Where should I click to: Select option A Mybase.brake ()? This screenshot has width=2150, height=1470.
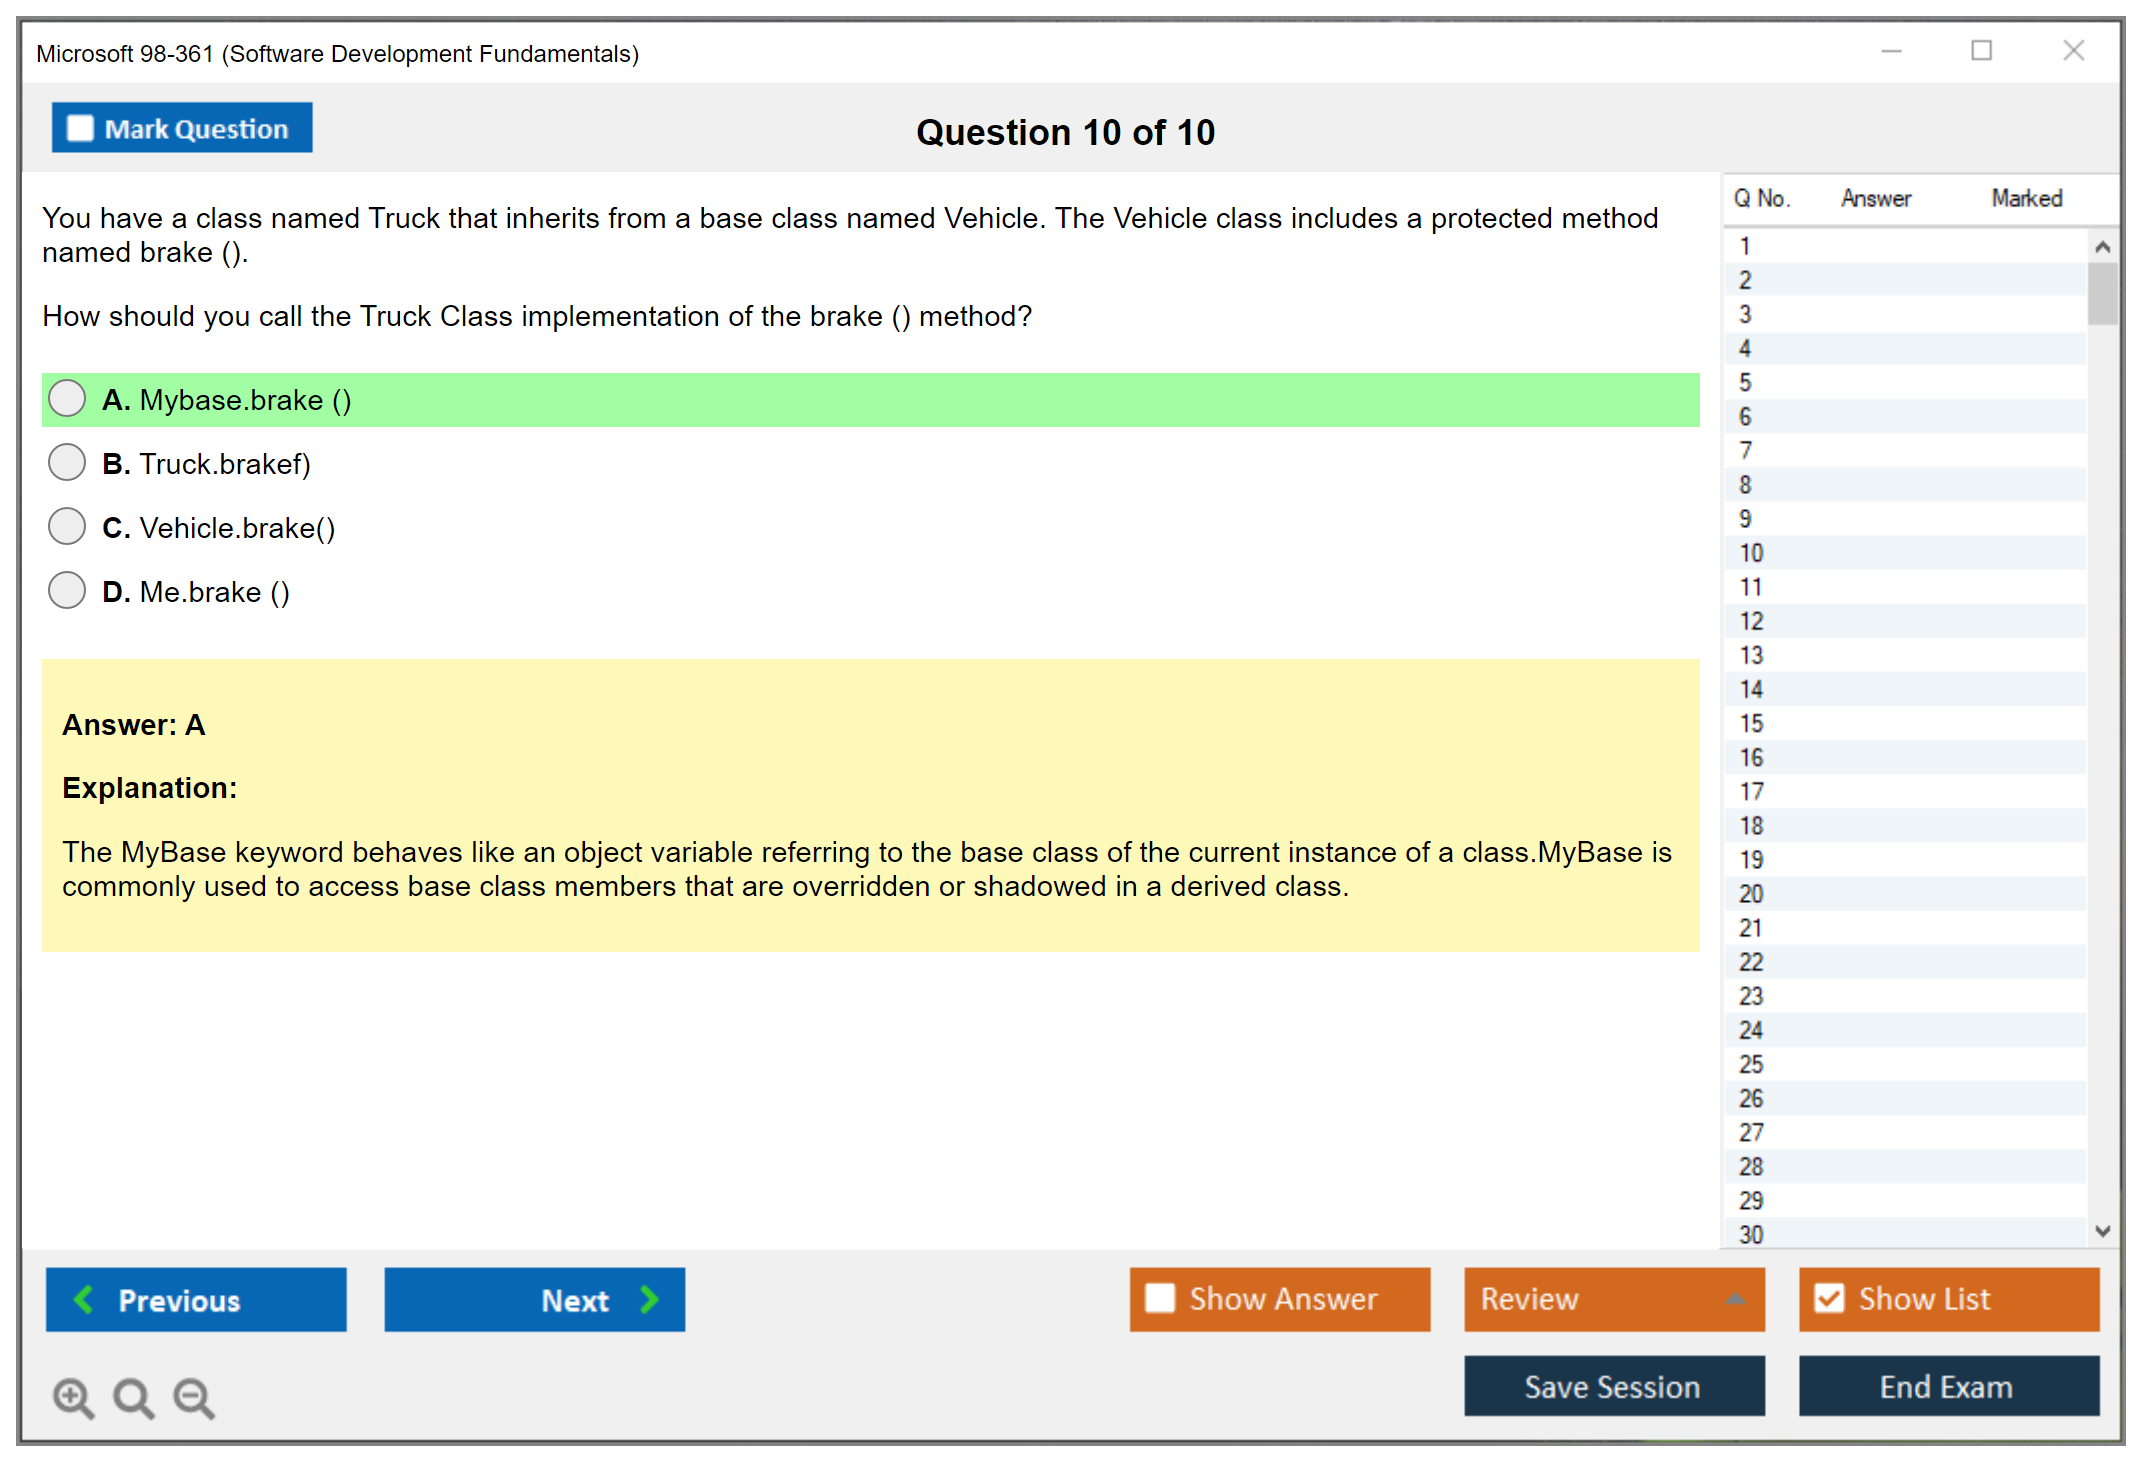pyautogui.click(x=67, y=399)
